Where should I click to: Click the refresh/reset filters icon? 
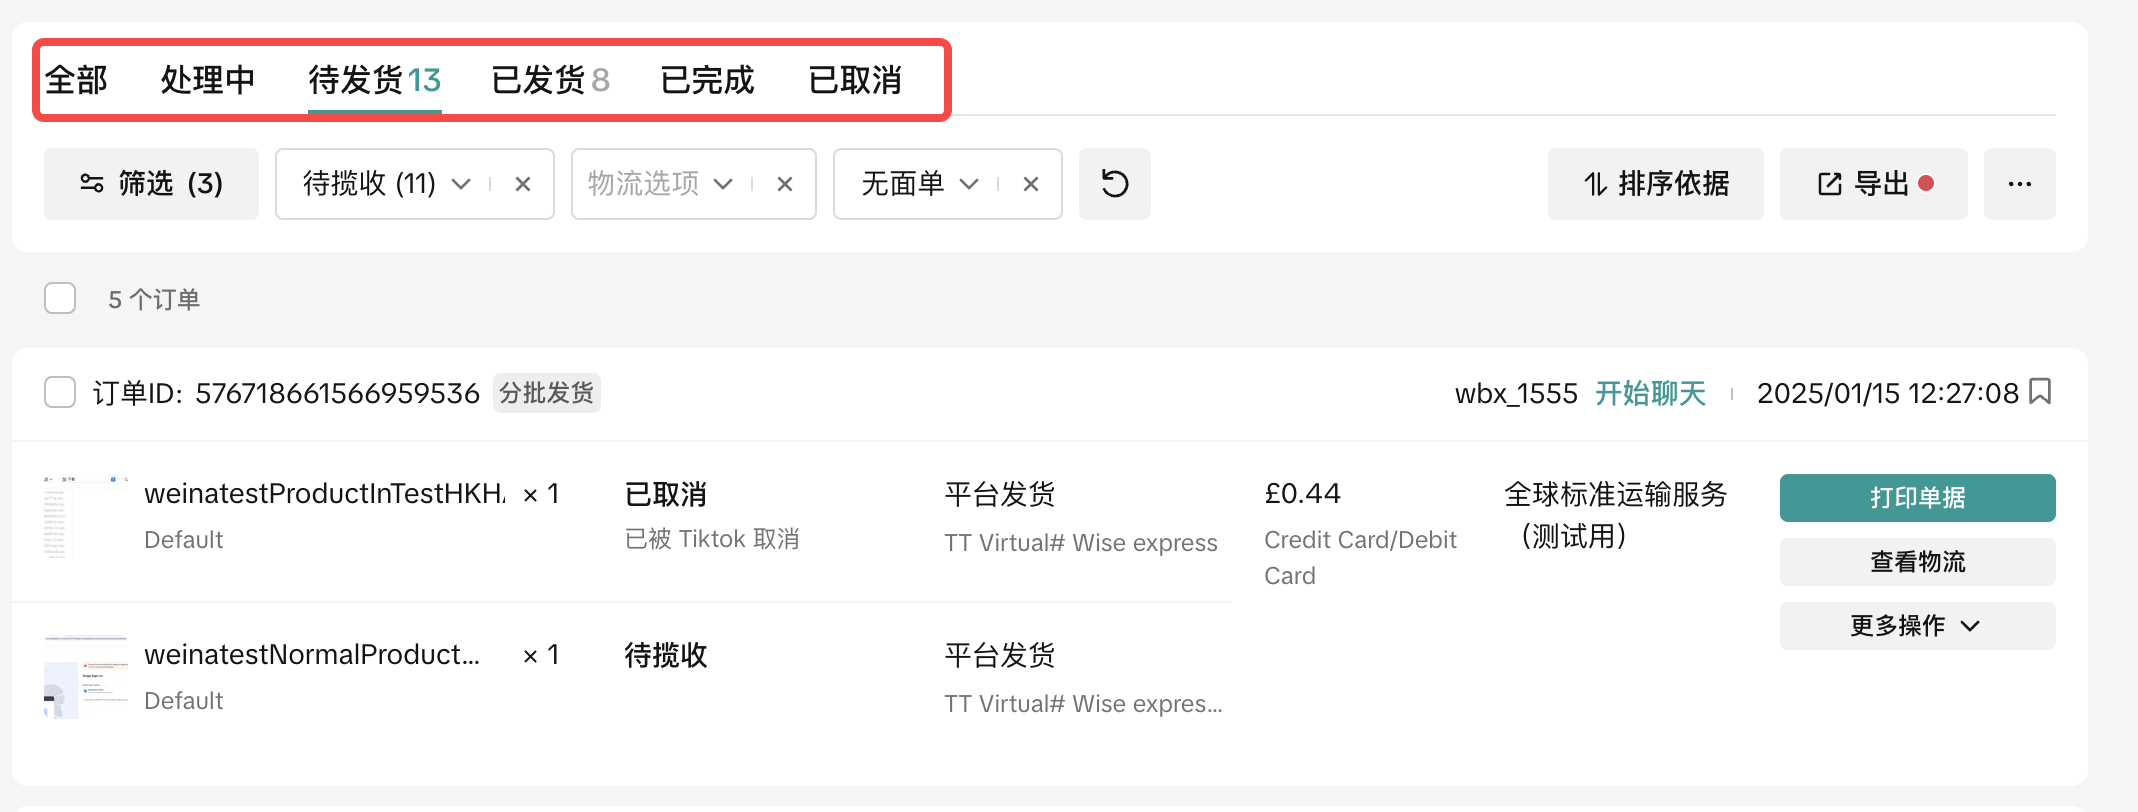tap(1114, 184)
